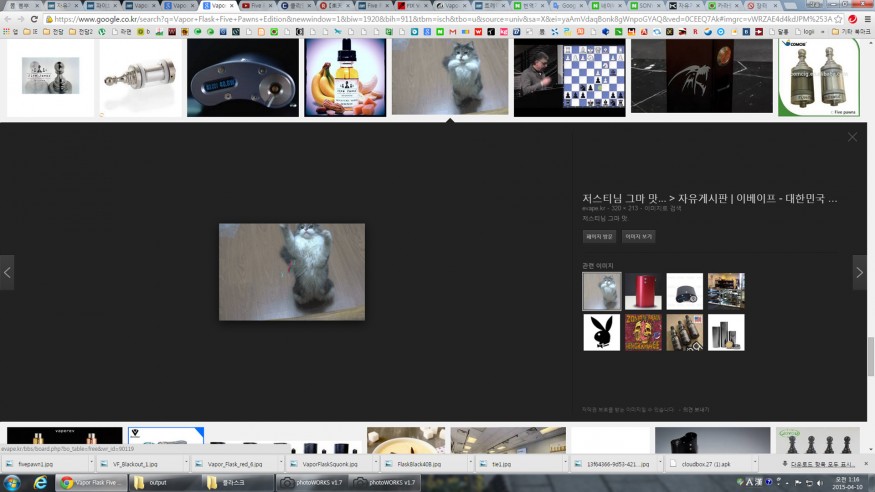Select the red mod related image
875x492 pixels.
click(643, 291)
